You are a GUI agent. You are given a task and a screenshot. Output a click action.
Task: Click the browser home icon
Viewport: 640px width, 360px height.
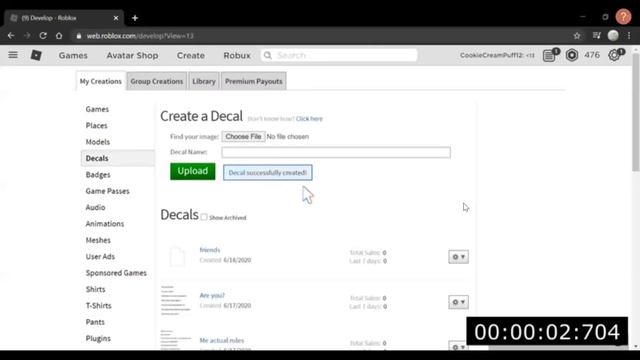[59, 36]
